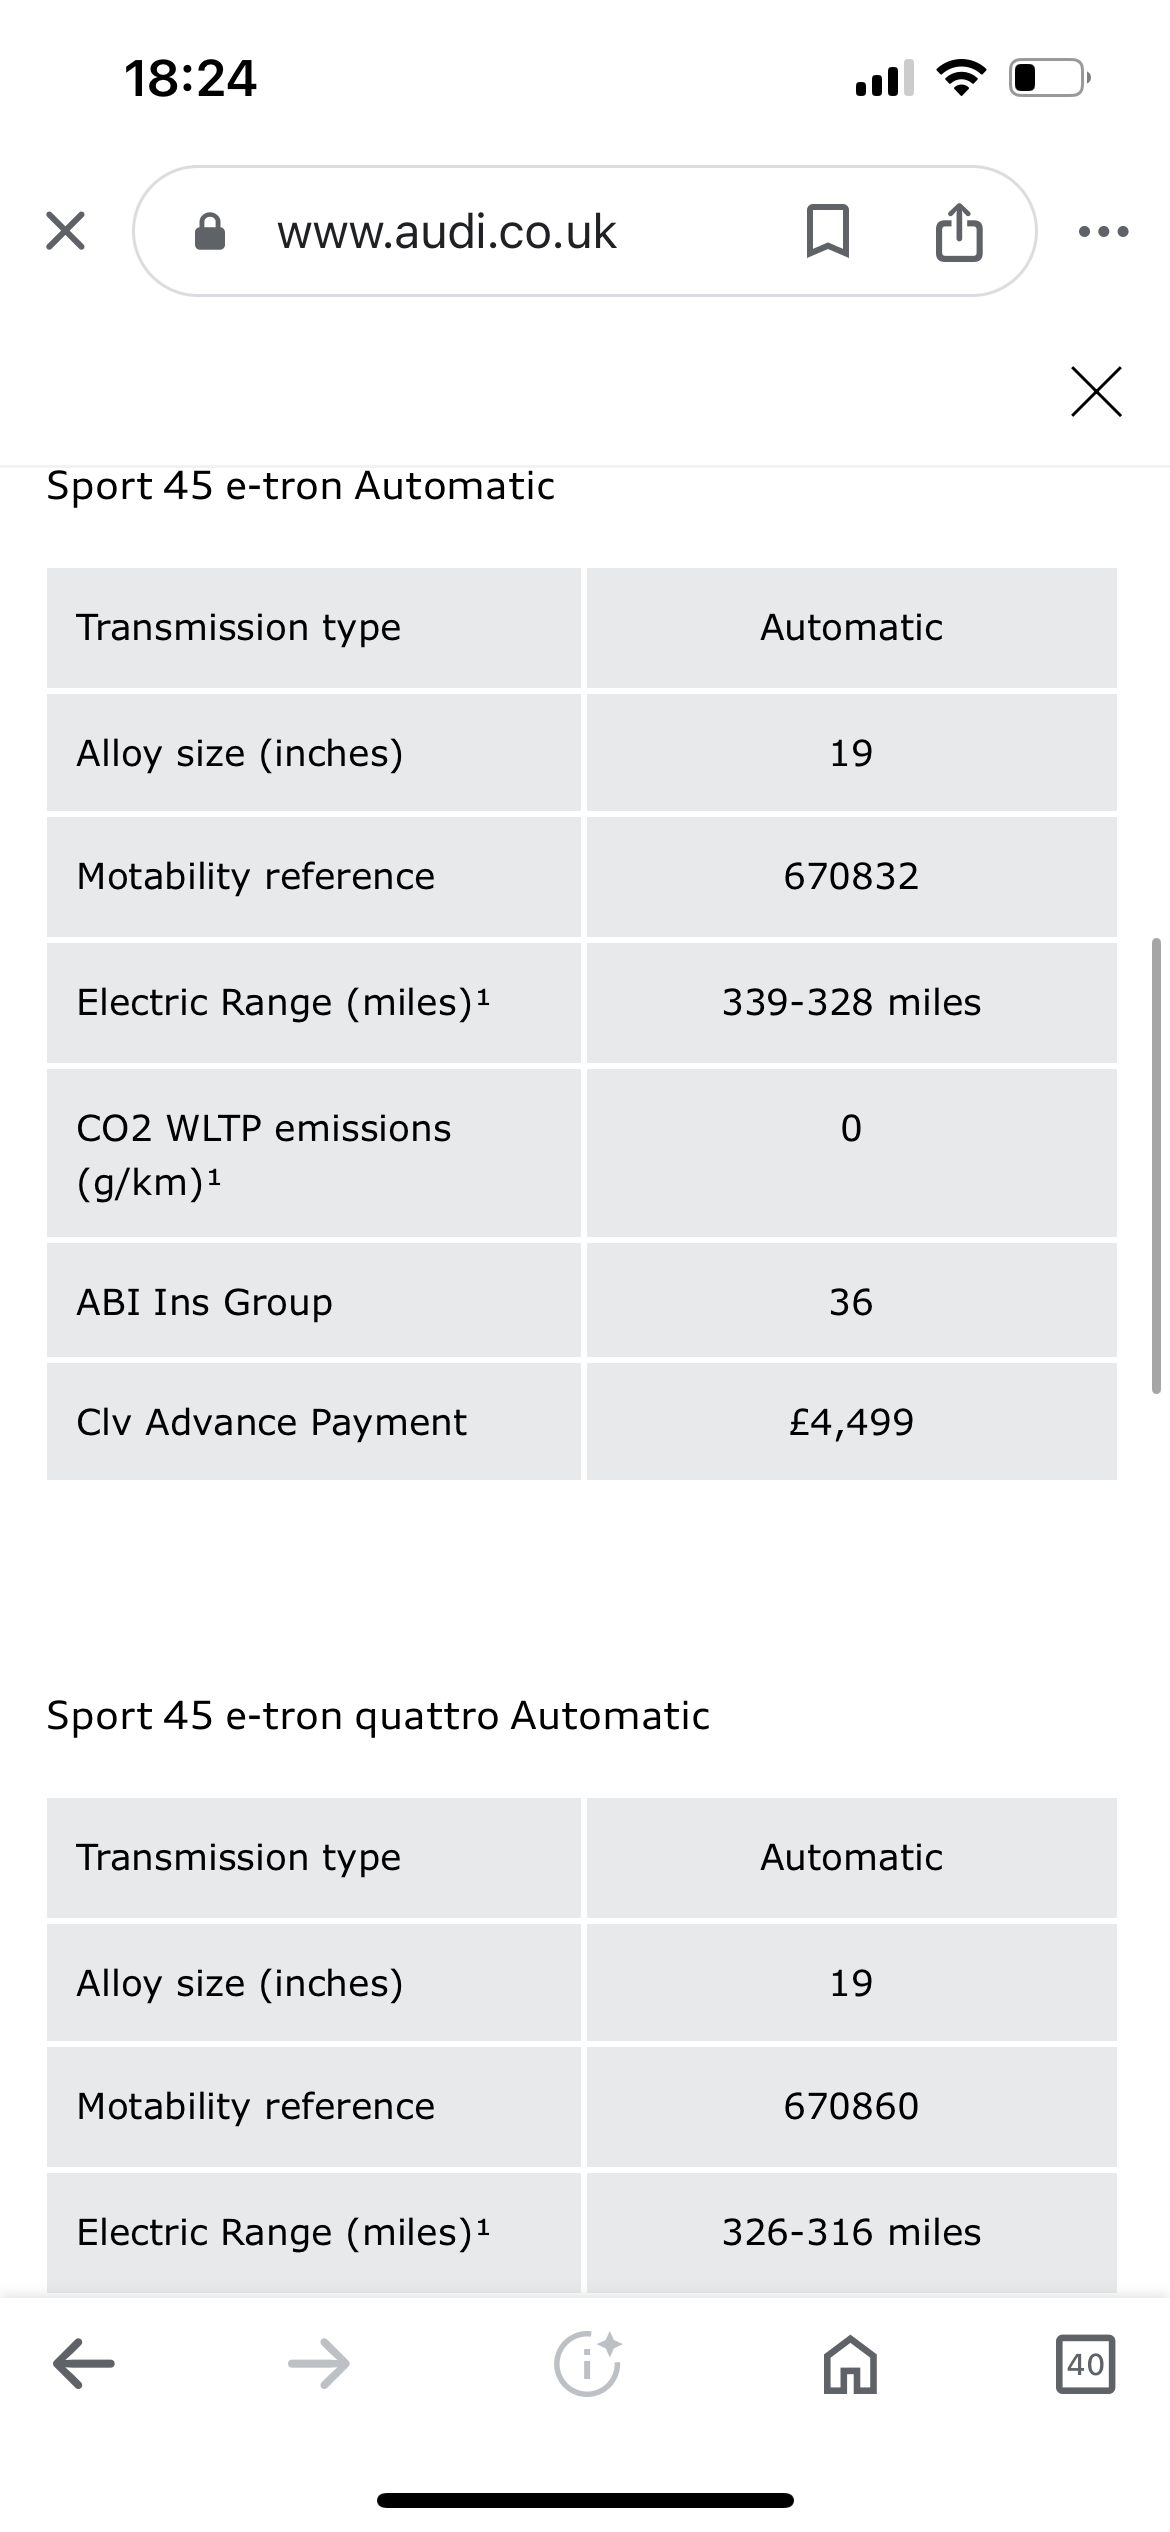Select the Motability reference 670860 value
1170x2532 pixels.
[851, 2106]
